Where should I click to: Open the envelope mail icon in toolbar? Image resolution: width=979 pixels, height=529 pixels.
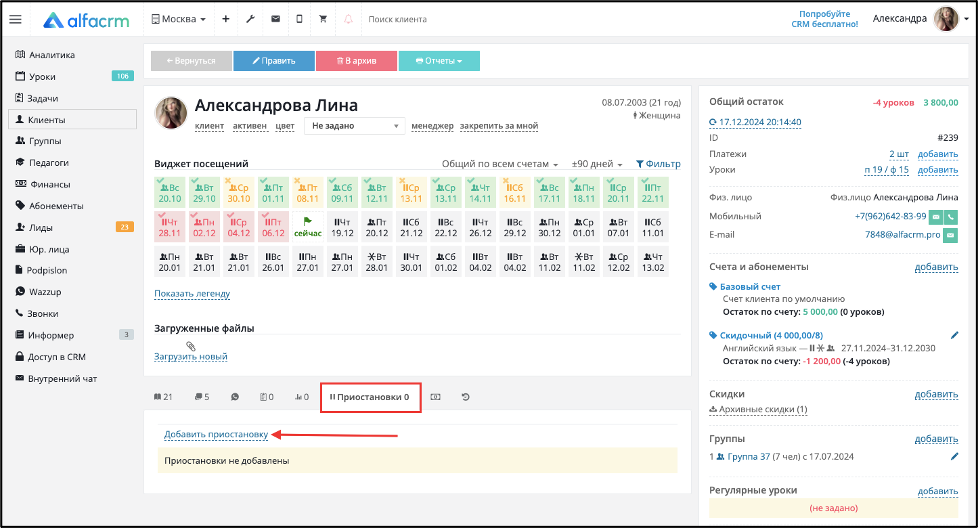[275, 19]
